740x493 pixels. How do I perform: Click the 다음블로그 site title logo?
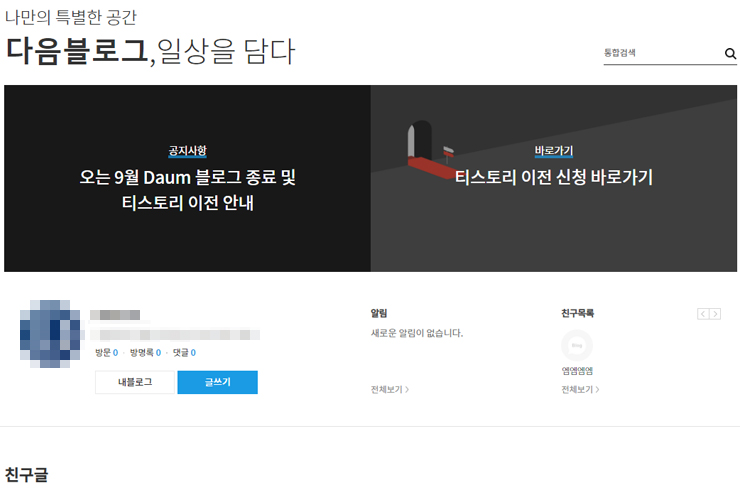(x=78, y=51)
